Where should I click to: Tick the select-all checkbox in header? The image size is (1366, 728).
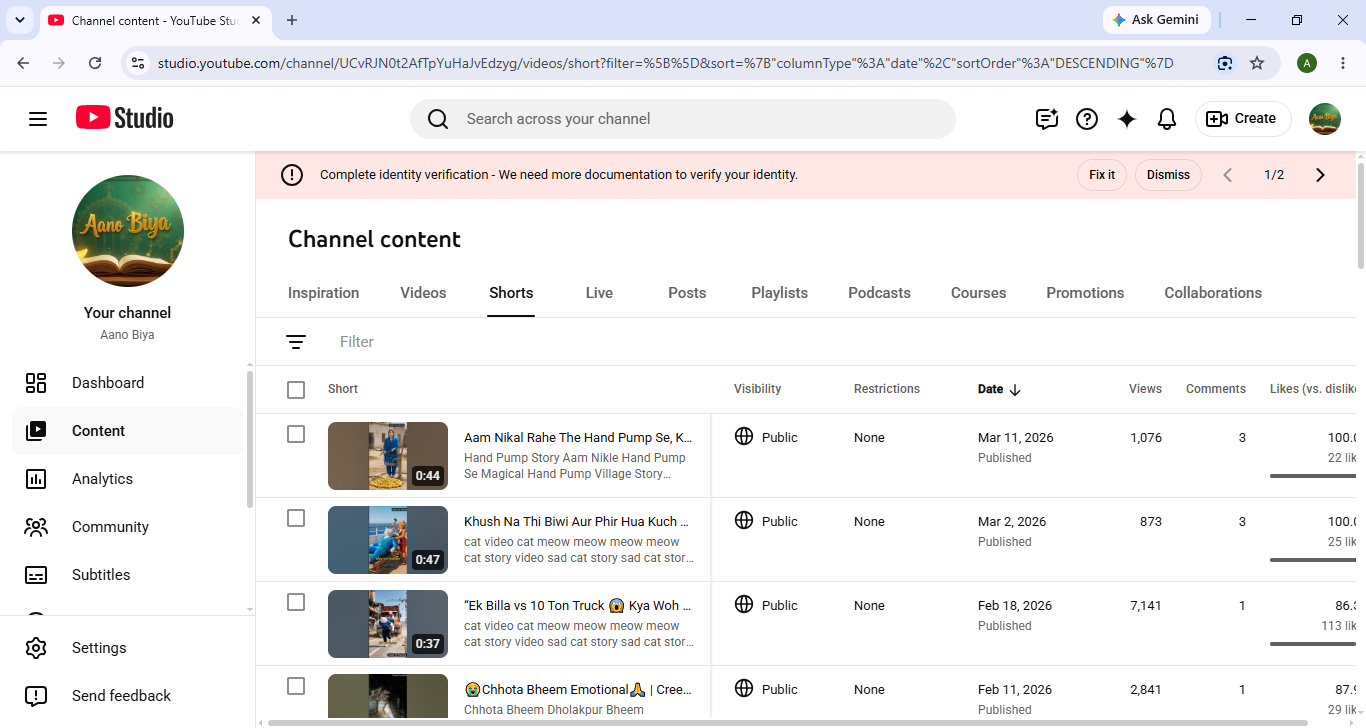pos(296,390)
